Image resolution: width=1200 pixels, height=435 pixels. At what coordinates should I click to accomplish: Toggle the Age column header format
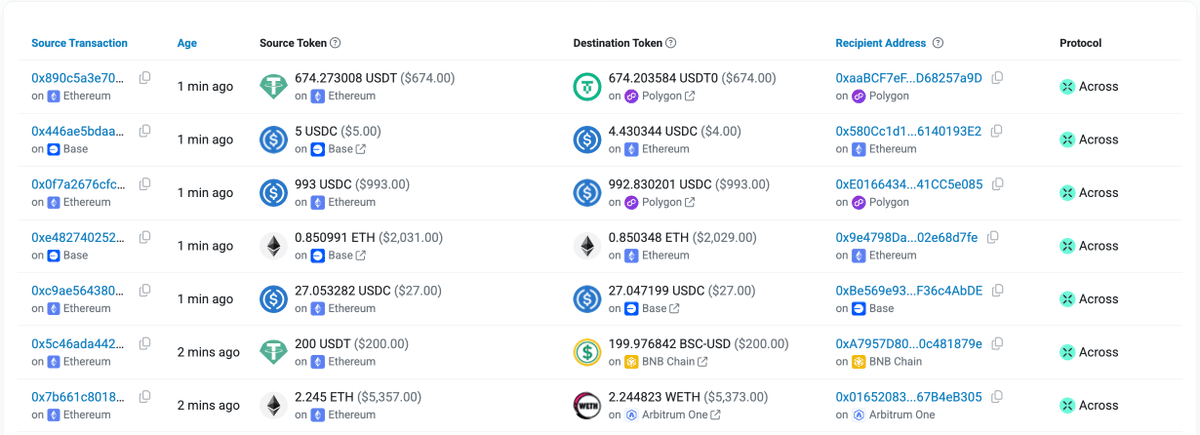tap(187, 43)
